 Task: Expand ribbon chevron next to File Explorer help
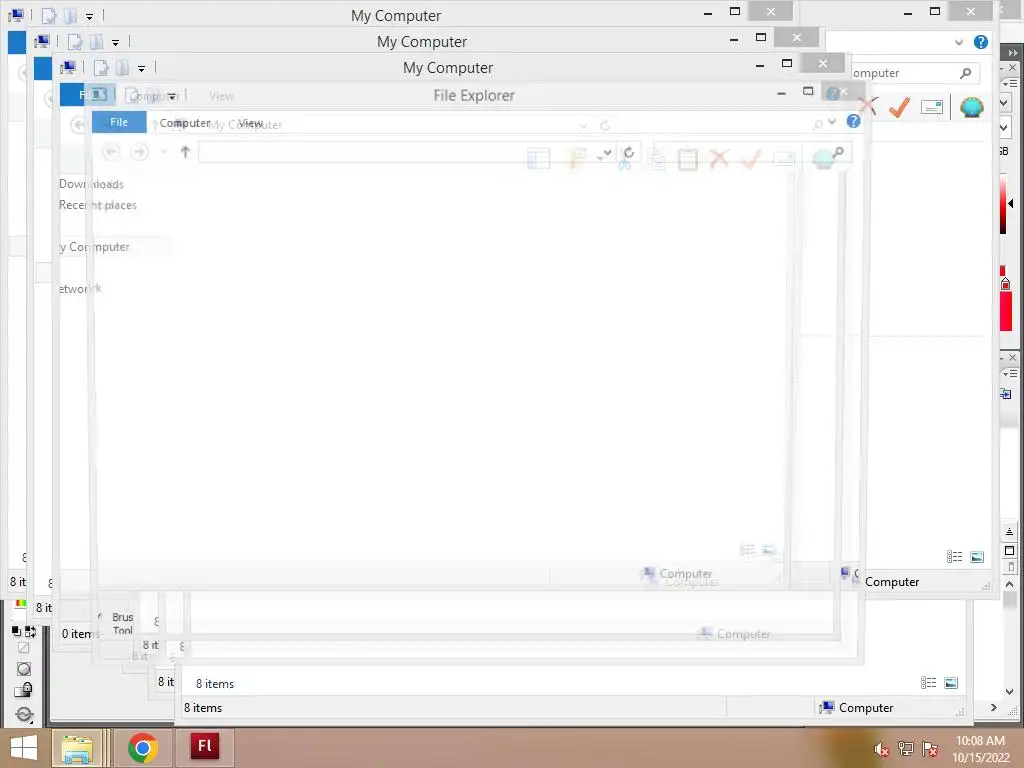832,121
